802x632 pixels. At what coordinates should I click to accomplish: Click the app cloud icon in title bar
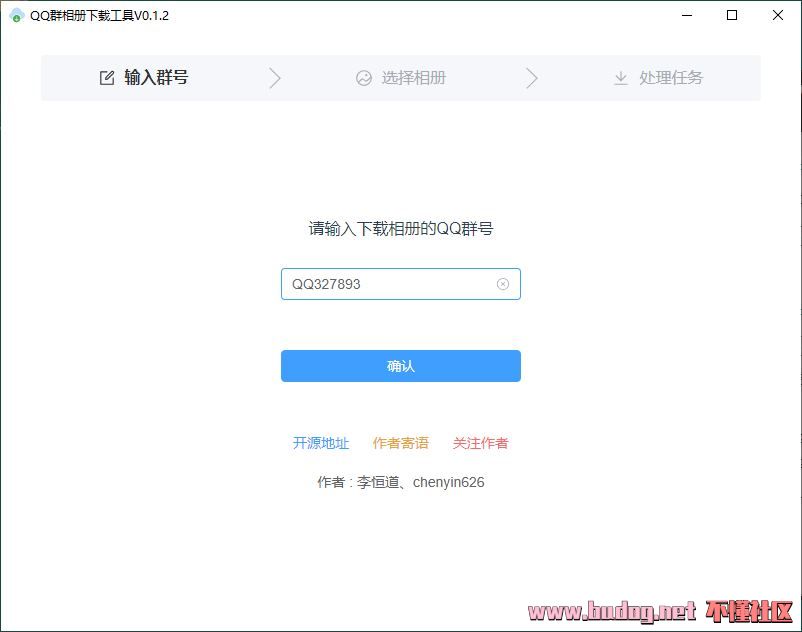click(x=16, y=15)
